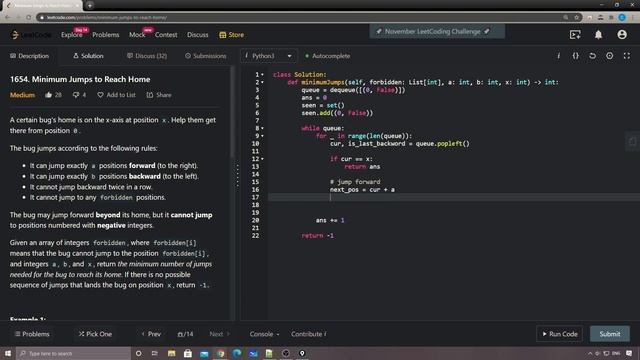Open the Windows Start menu
640x360 pixels.
[x=8, y=353]
